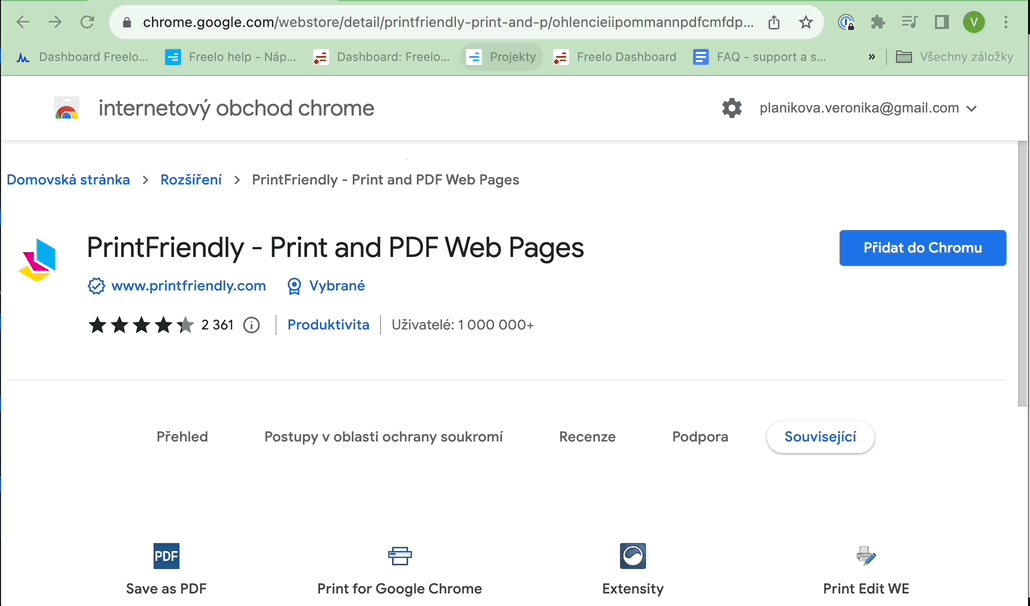This screenshot has height=606, width=1030.
Task: Select the Související tab
Action: click(820, 437)
